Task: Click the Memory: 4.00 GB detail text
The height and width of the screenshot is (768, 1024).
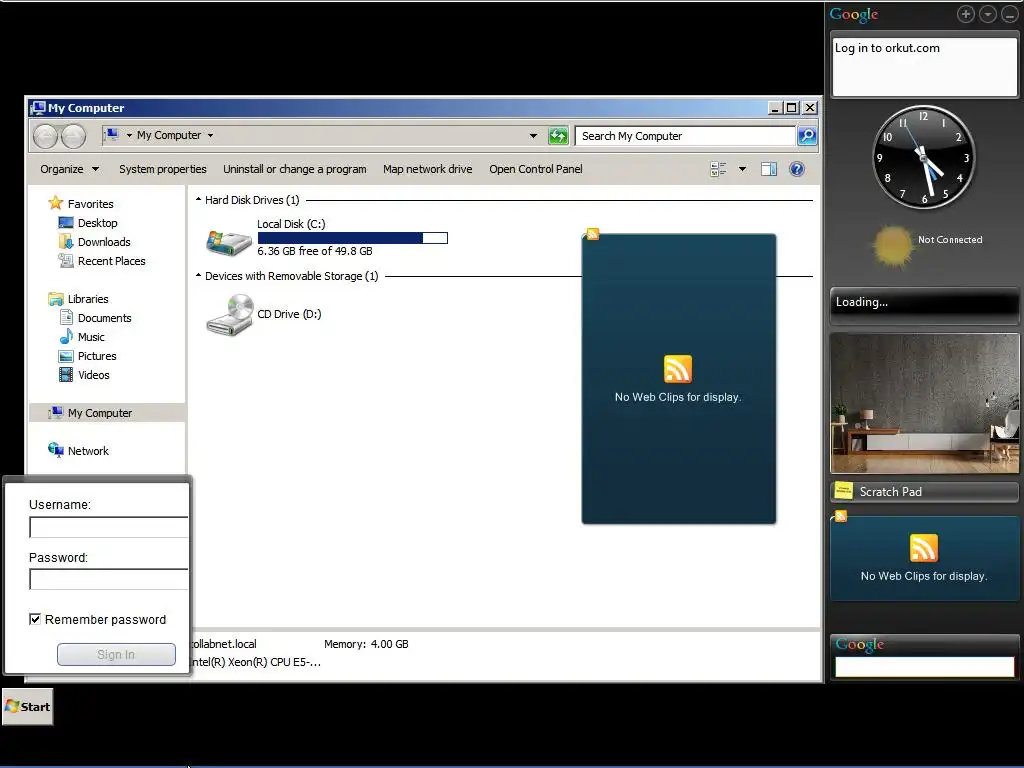Action: click(x=366, y=644)
